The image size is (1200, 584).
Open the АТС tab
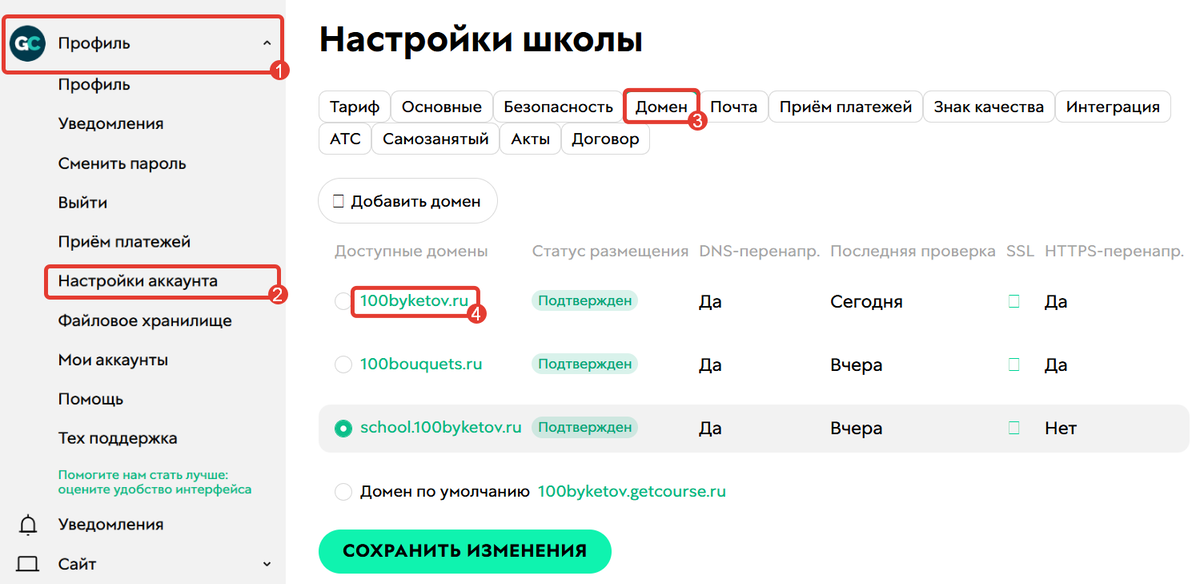(x=345, y=139)
